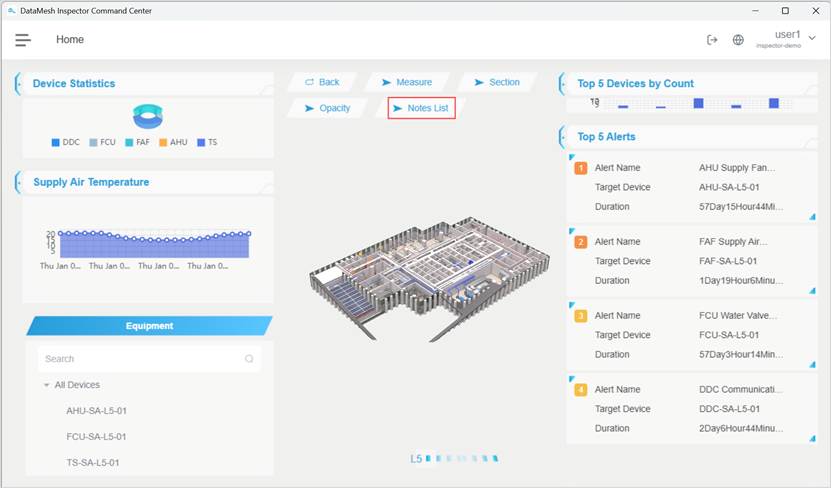Select AHU-SA-L5-01 in the device tree
The width and height of the screenshot is (831, 488).
click(96, 411)
